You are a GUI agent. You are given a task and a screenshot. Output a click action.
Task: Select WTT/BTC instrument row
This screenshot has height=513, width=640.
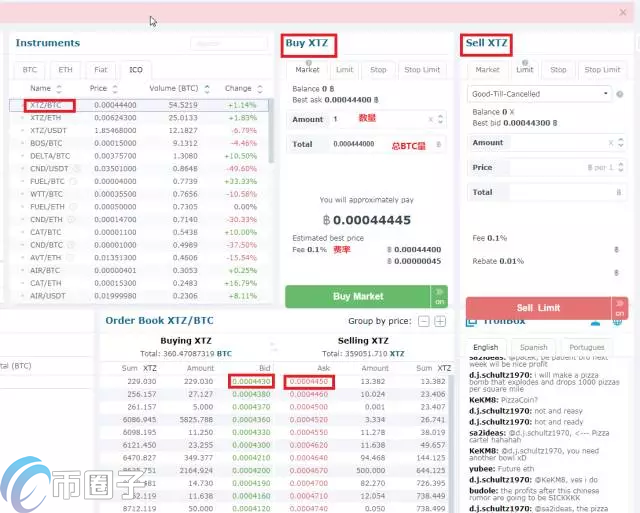139,194
